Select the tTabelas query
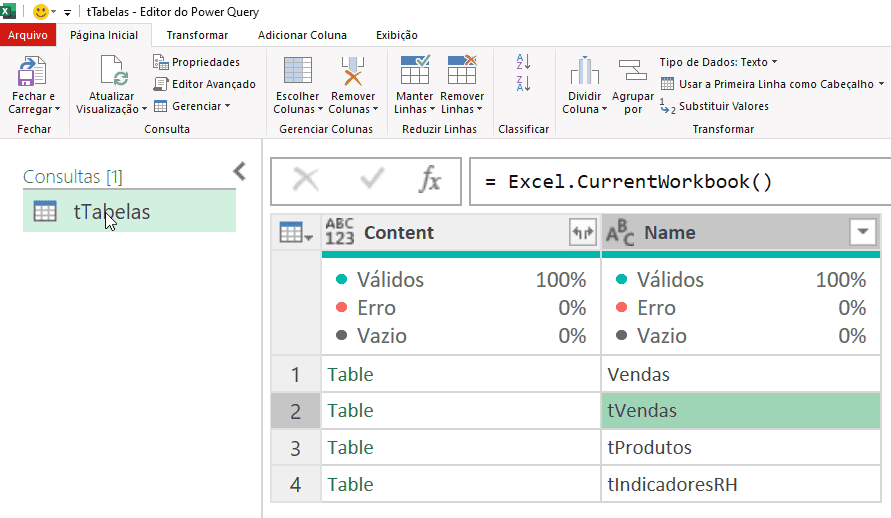This screenshot has width=891, height=518. (x=111, y=211)
